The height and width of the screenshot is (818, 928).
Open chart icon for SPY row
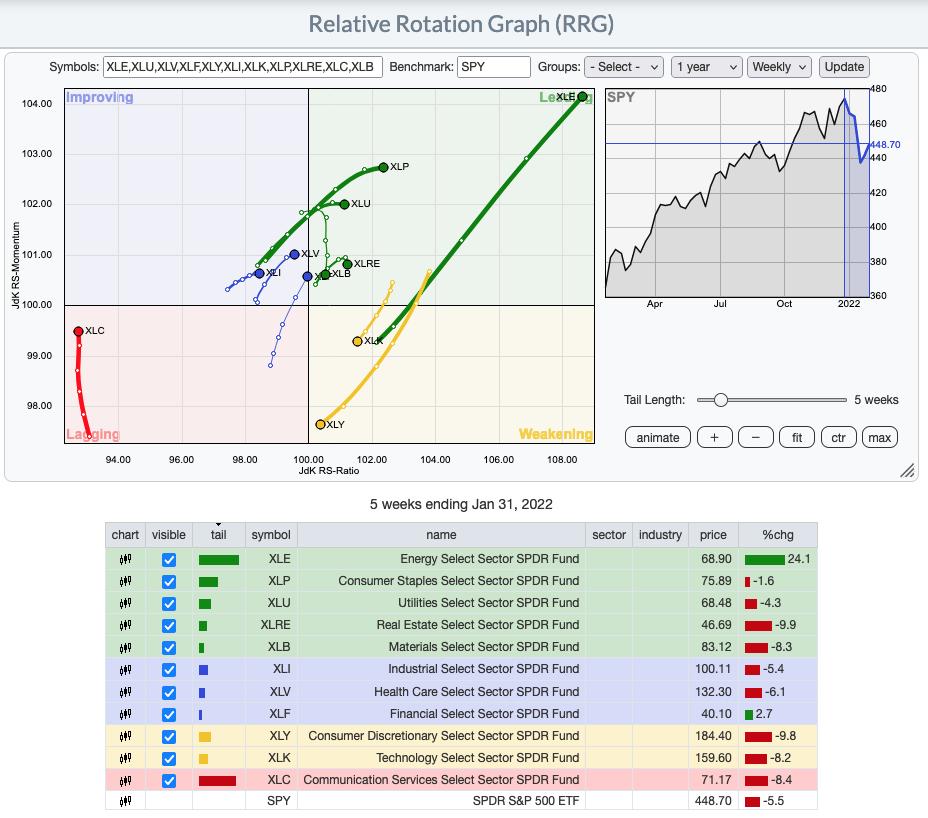(x=125, y=801)
